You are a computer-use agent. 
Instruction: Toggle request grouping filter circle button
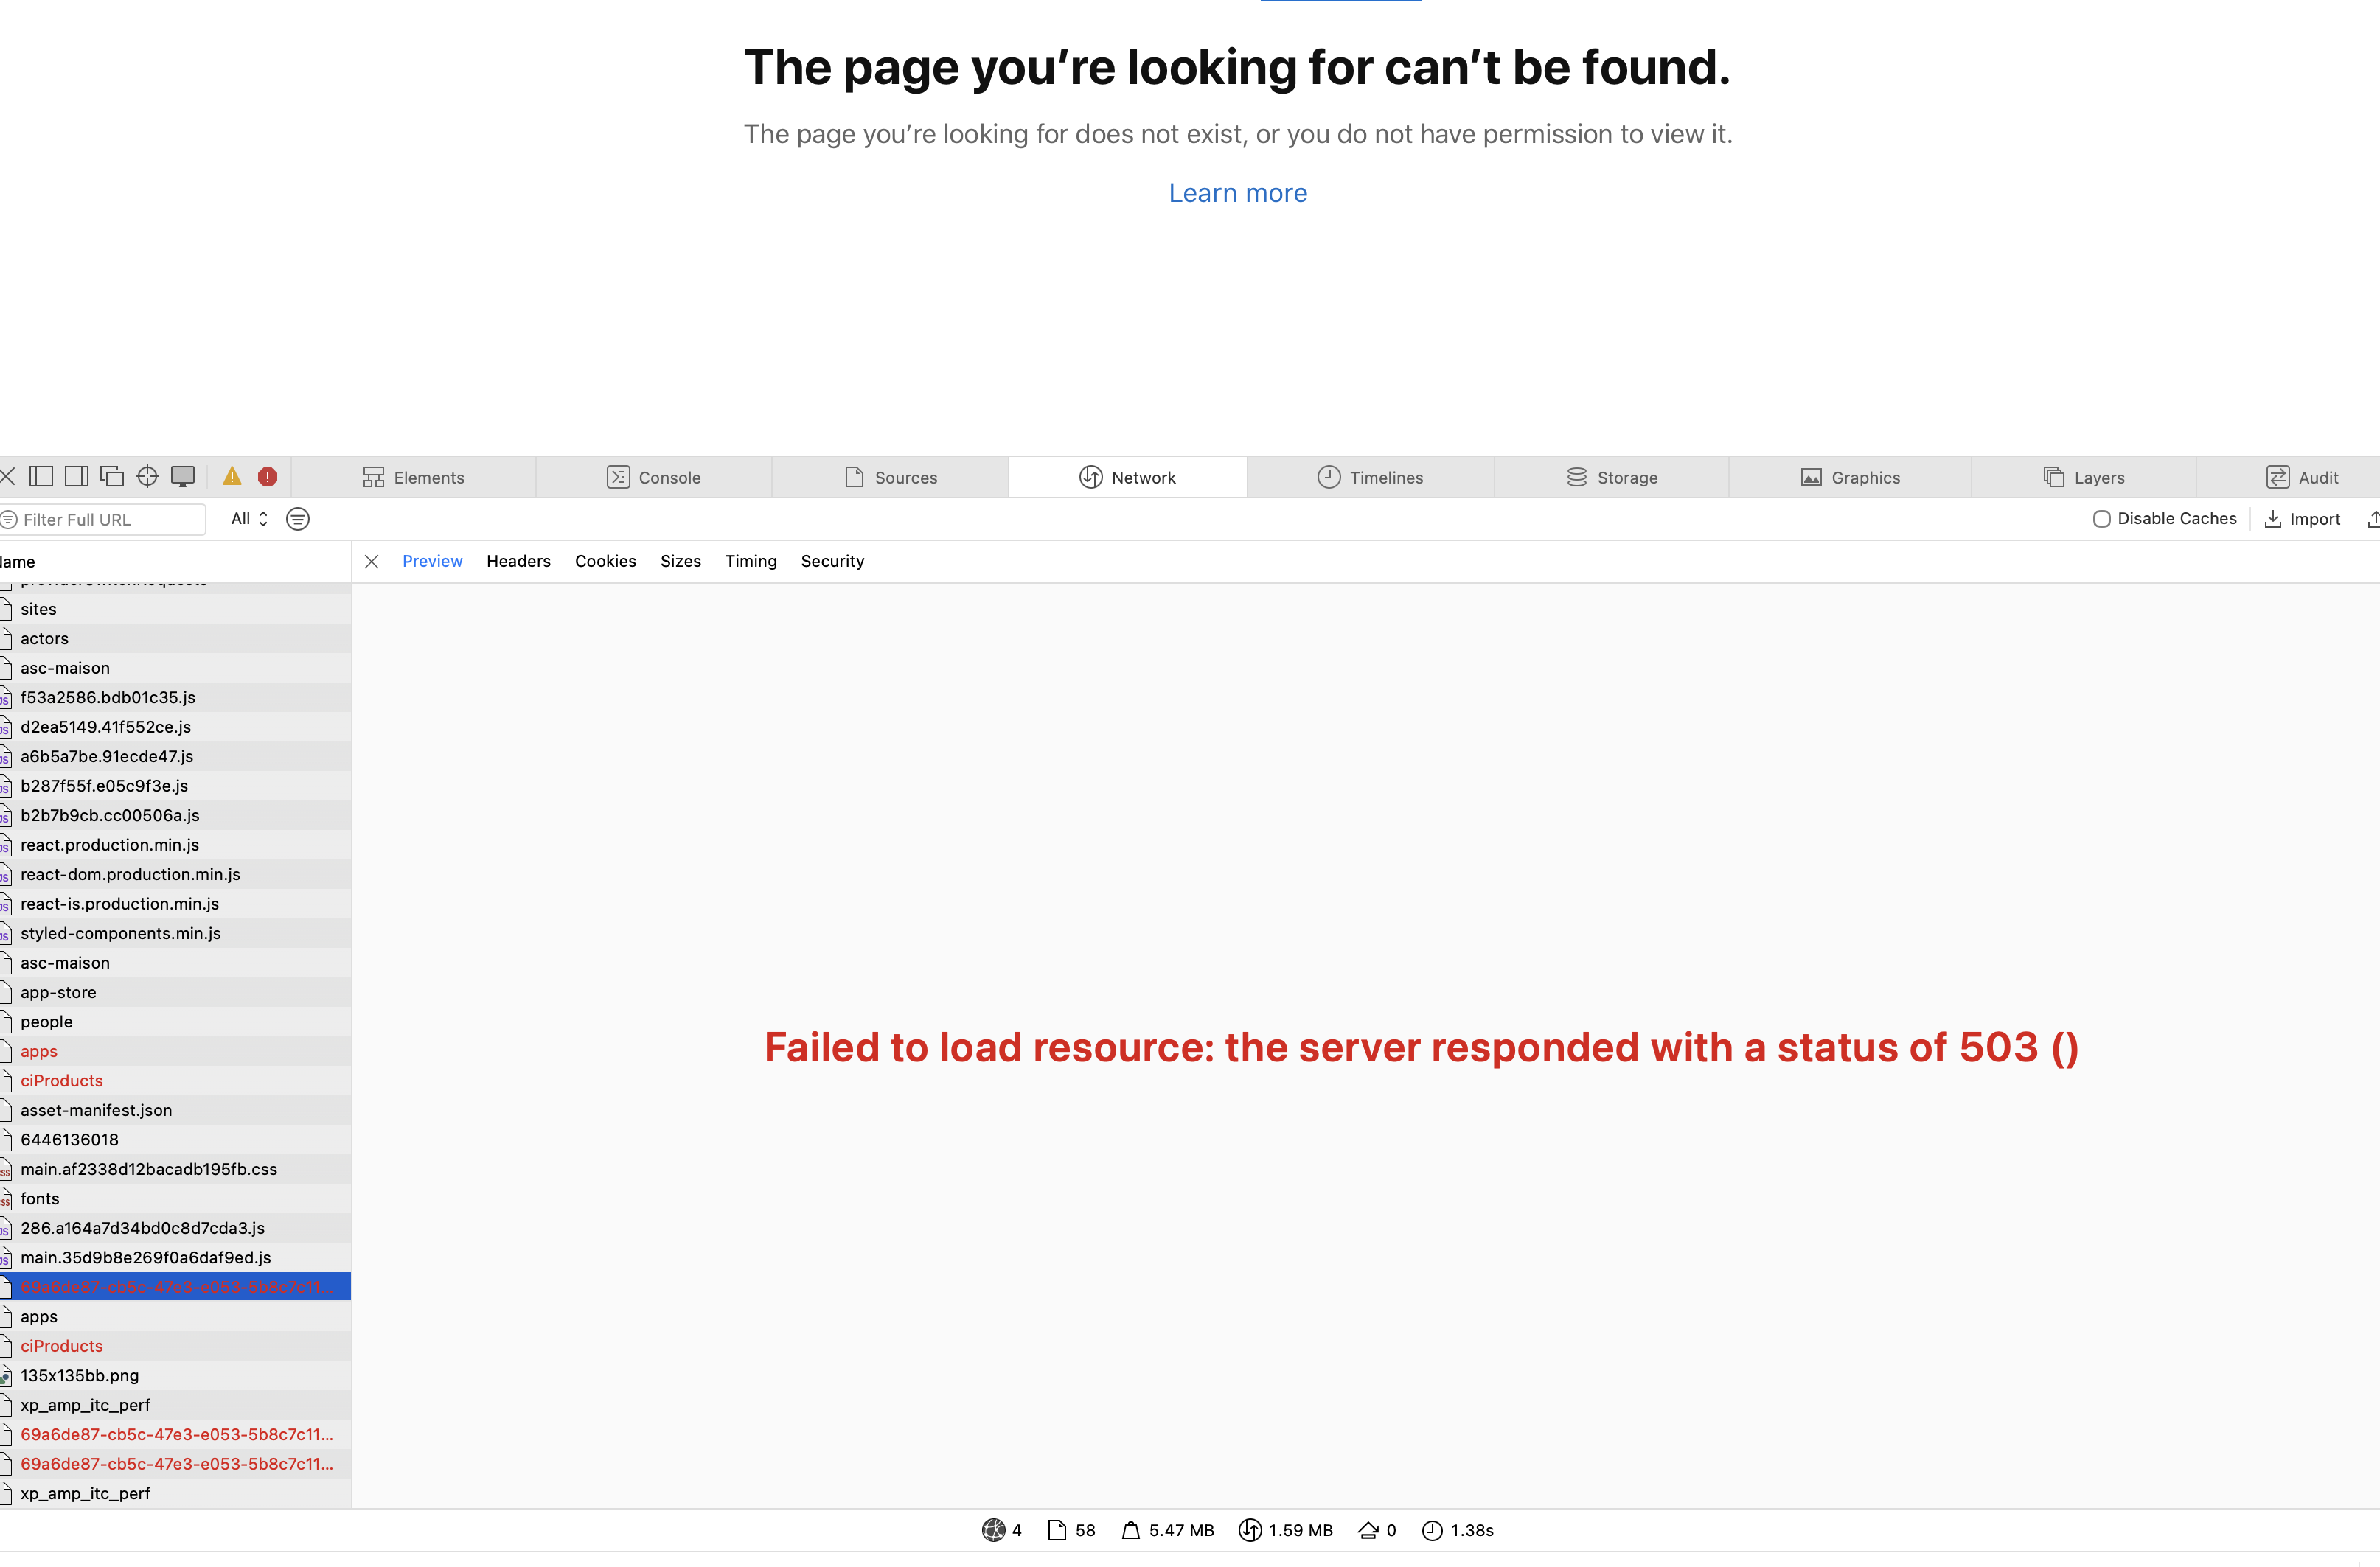[x=298, y=519]
